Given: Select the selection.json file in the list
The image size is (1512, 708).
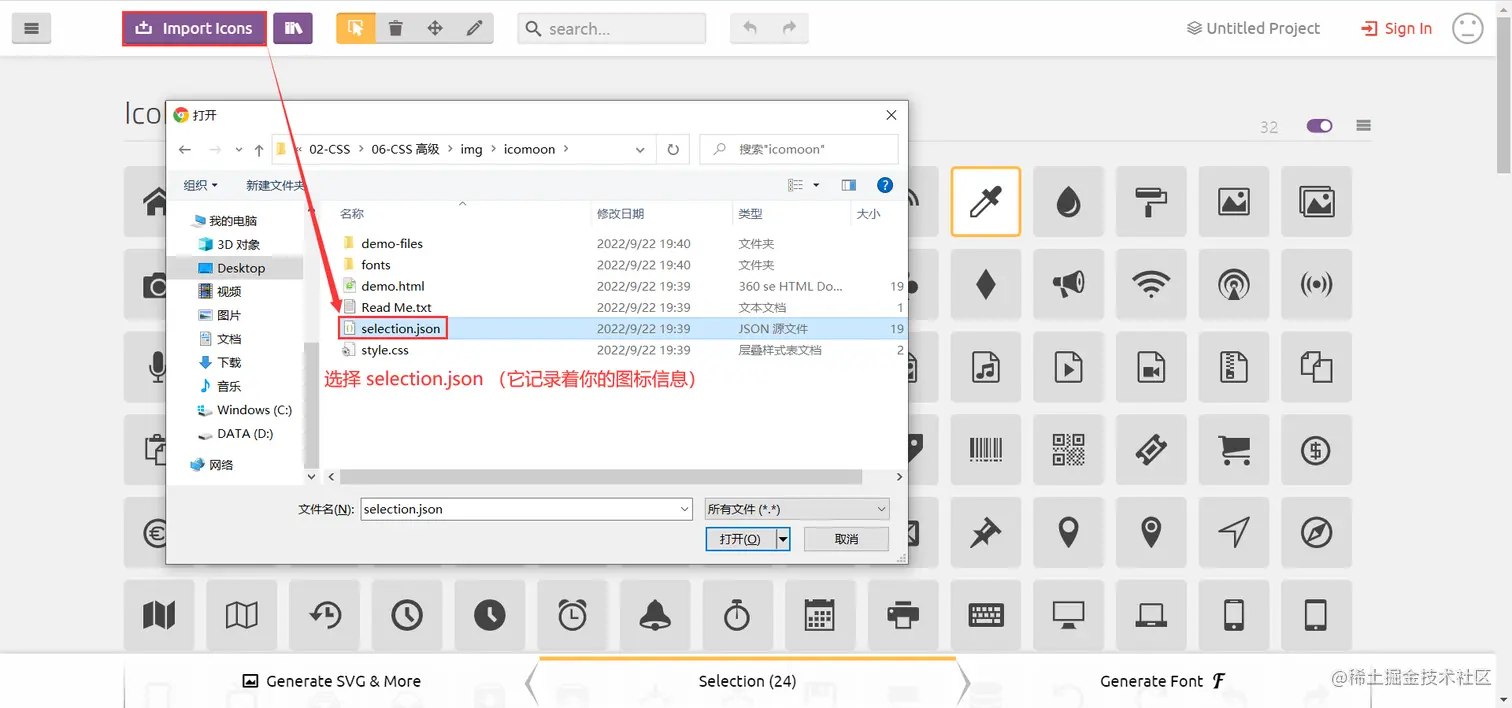Looking at the screenshot, I should pyautogui.click(x=399, y=328).
